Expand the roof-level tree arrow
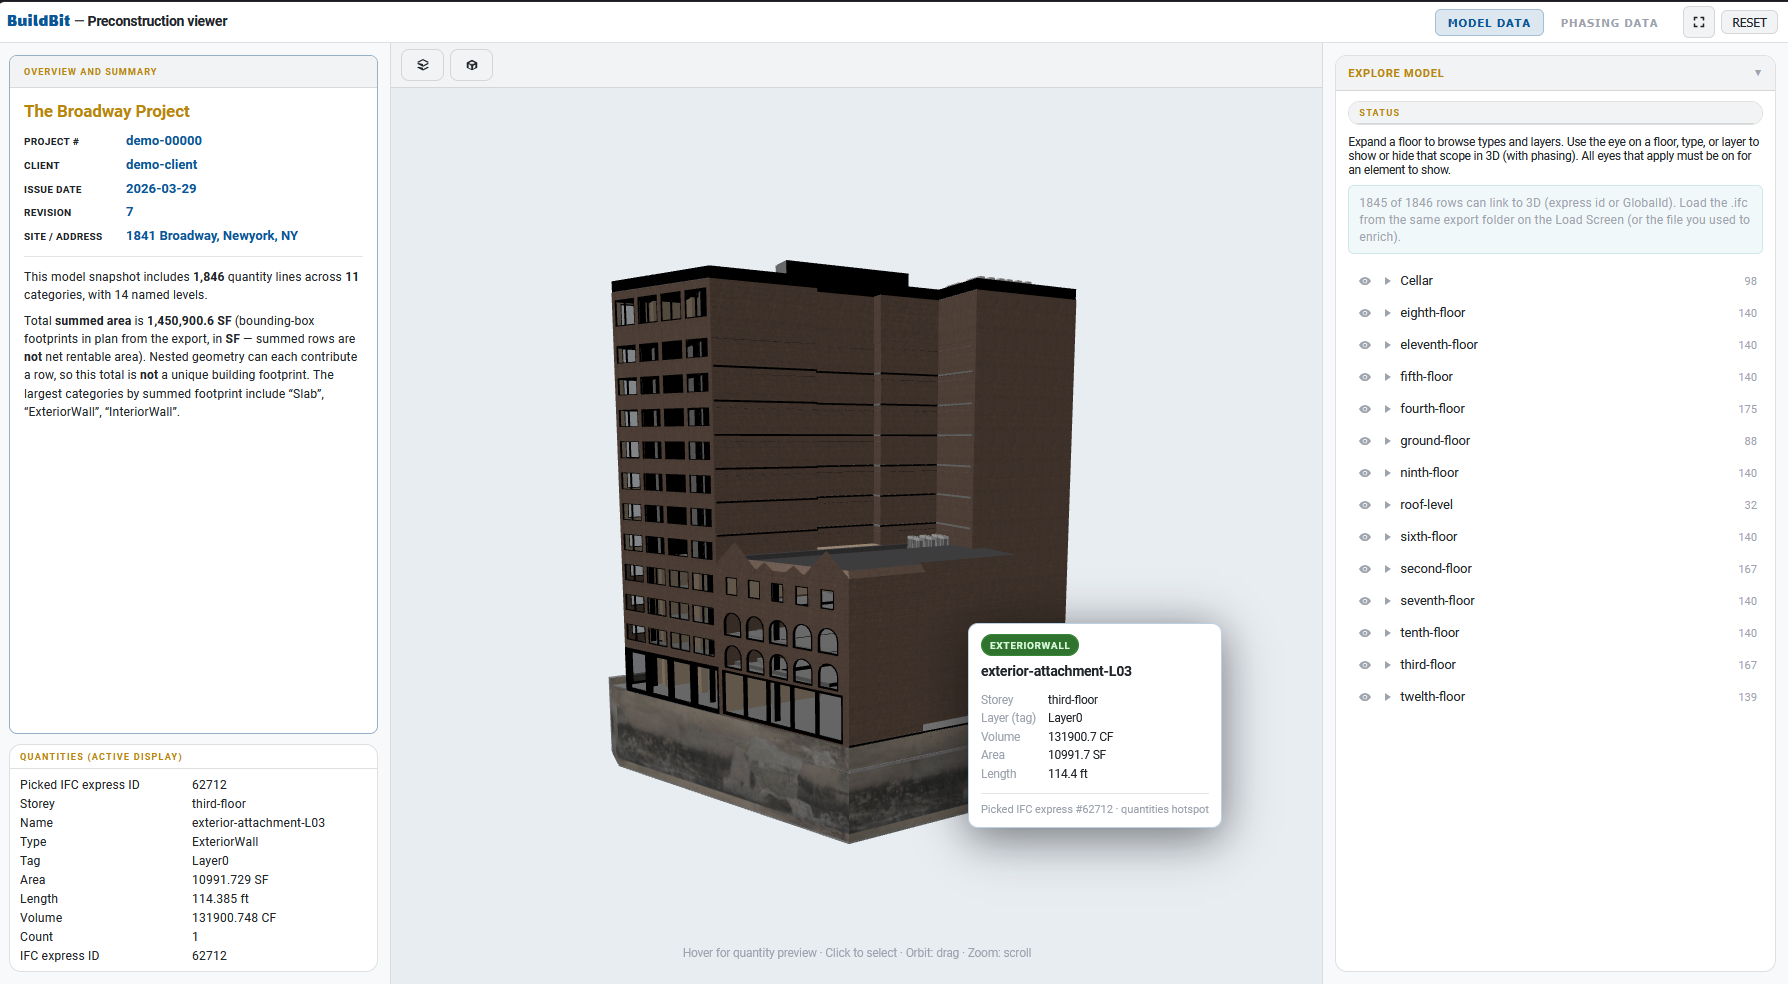1788x984 pixels. 1387,505
